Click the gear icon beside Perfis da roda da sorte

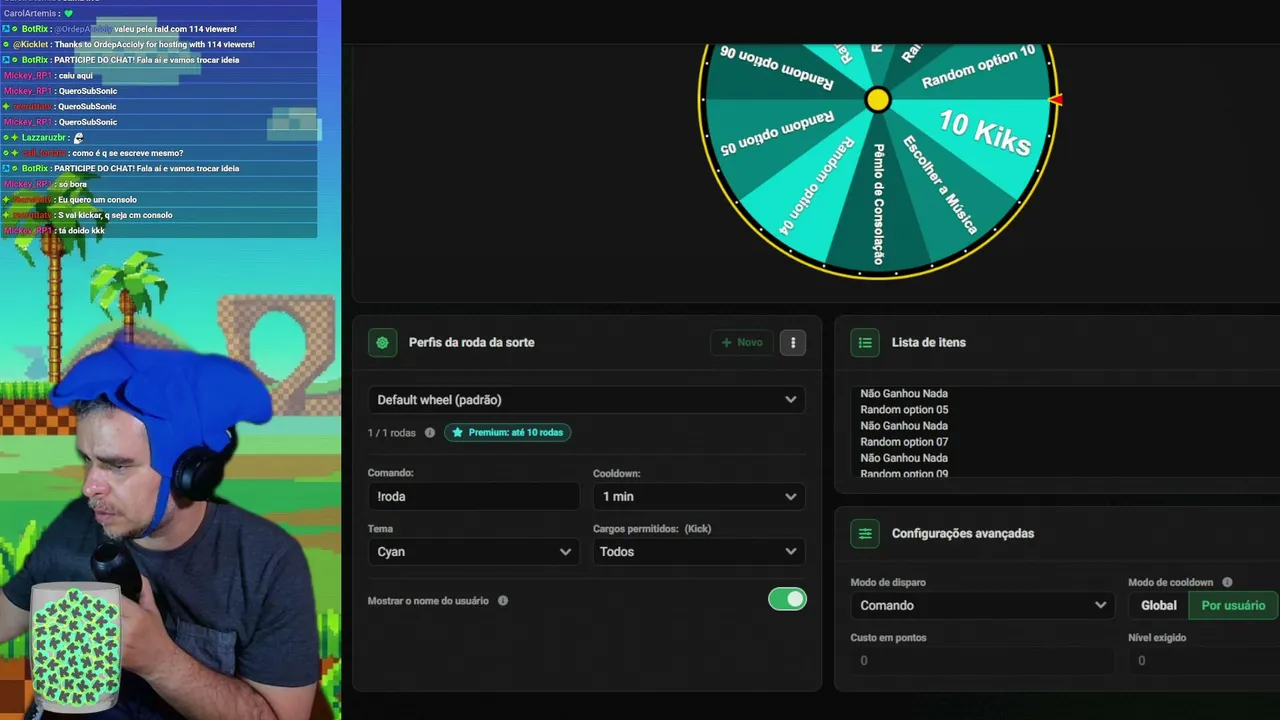[382, 343]
